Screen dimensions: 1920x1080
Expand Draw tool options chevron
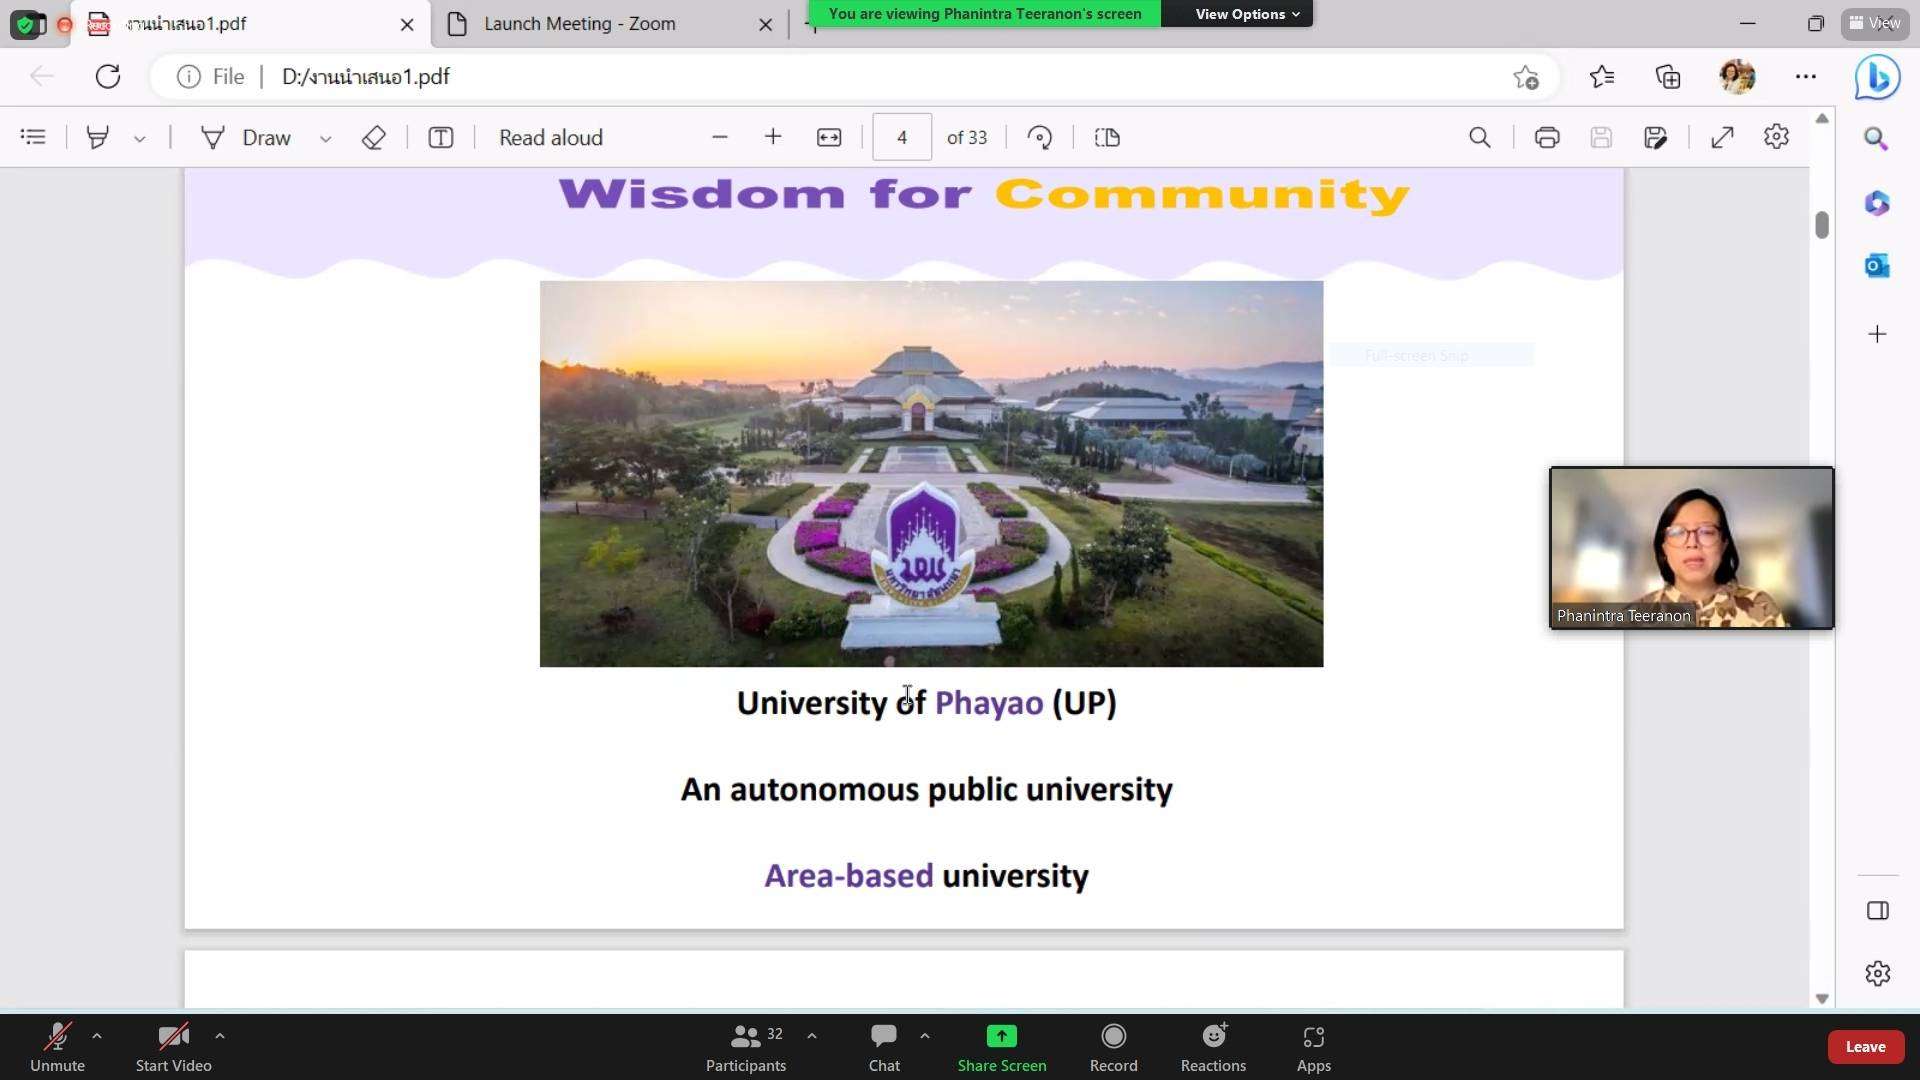[325, 139]
